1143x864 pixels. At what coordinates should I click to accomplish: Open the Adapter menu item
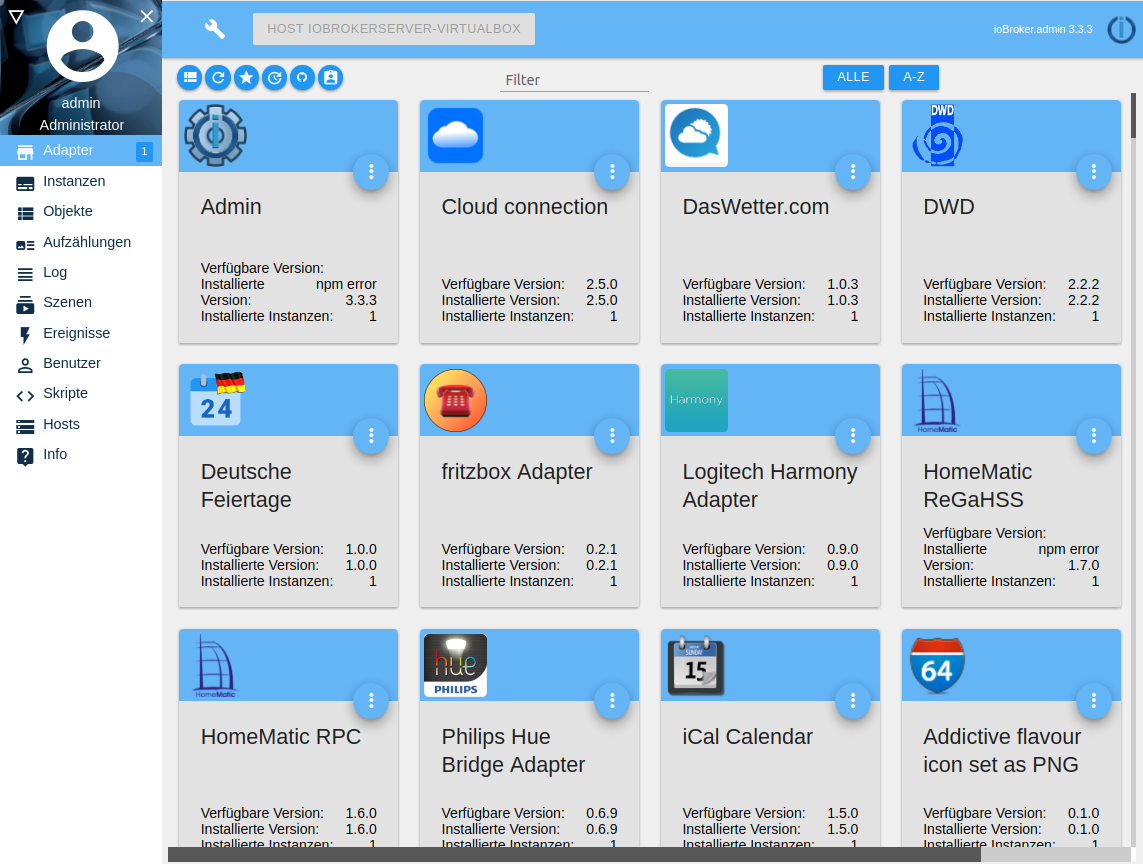(x=81, y=150)
